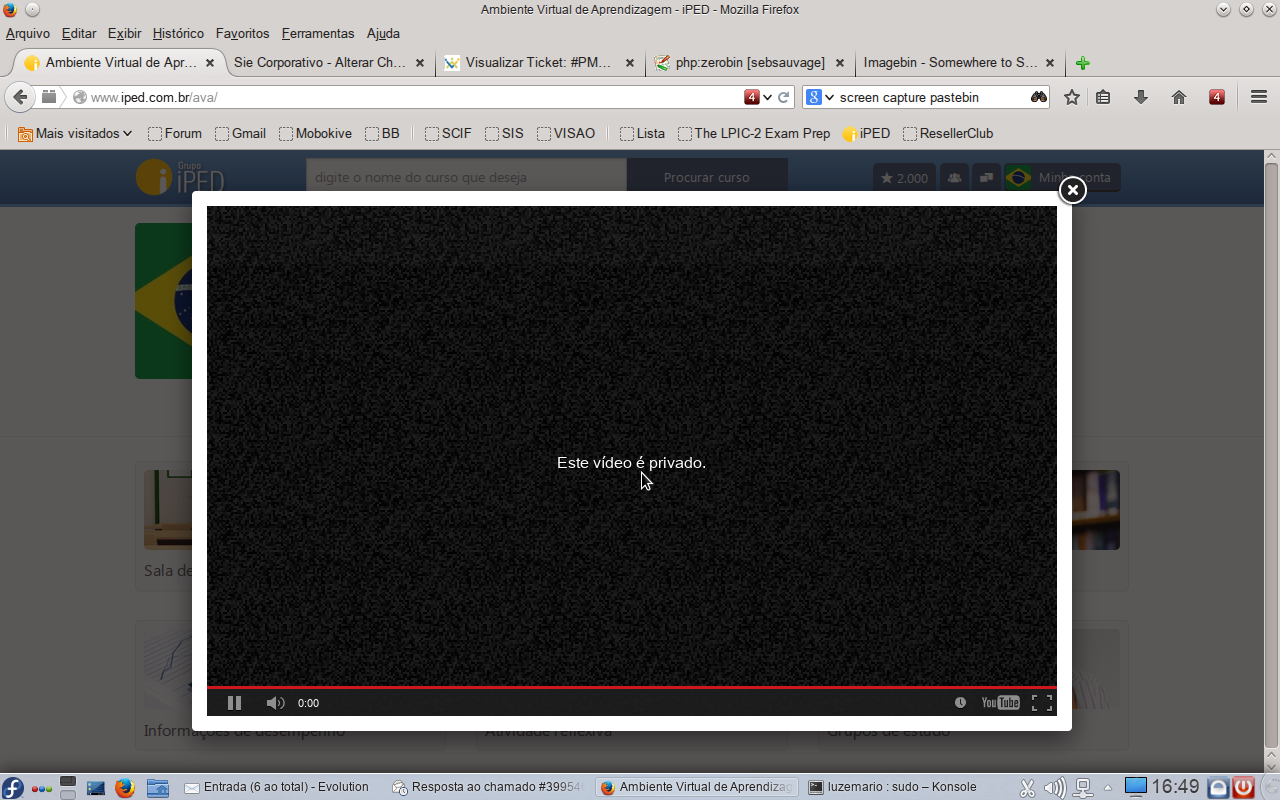Viewport: 1280px width, 800px height.
Task: Open Ferramentas menu
Action: 318,33
